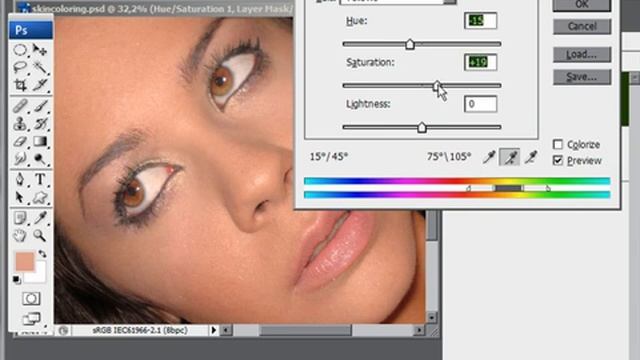Select the Gradient tool

pyautogui.click(x=40, y=141)
